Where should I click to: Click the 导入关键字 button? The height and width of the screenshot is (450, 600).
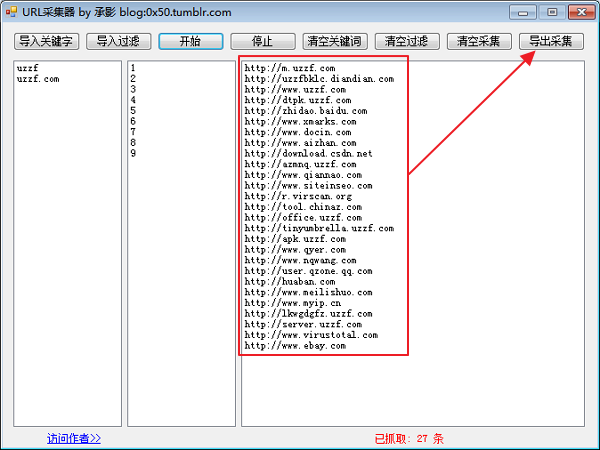click(x=46, y=41)
